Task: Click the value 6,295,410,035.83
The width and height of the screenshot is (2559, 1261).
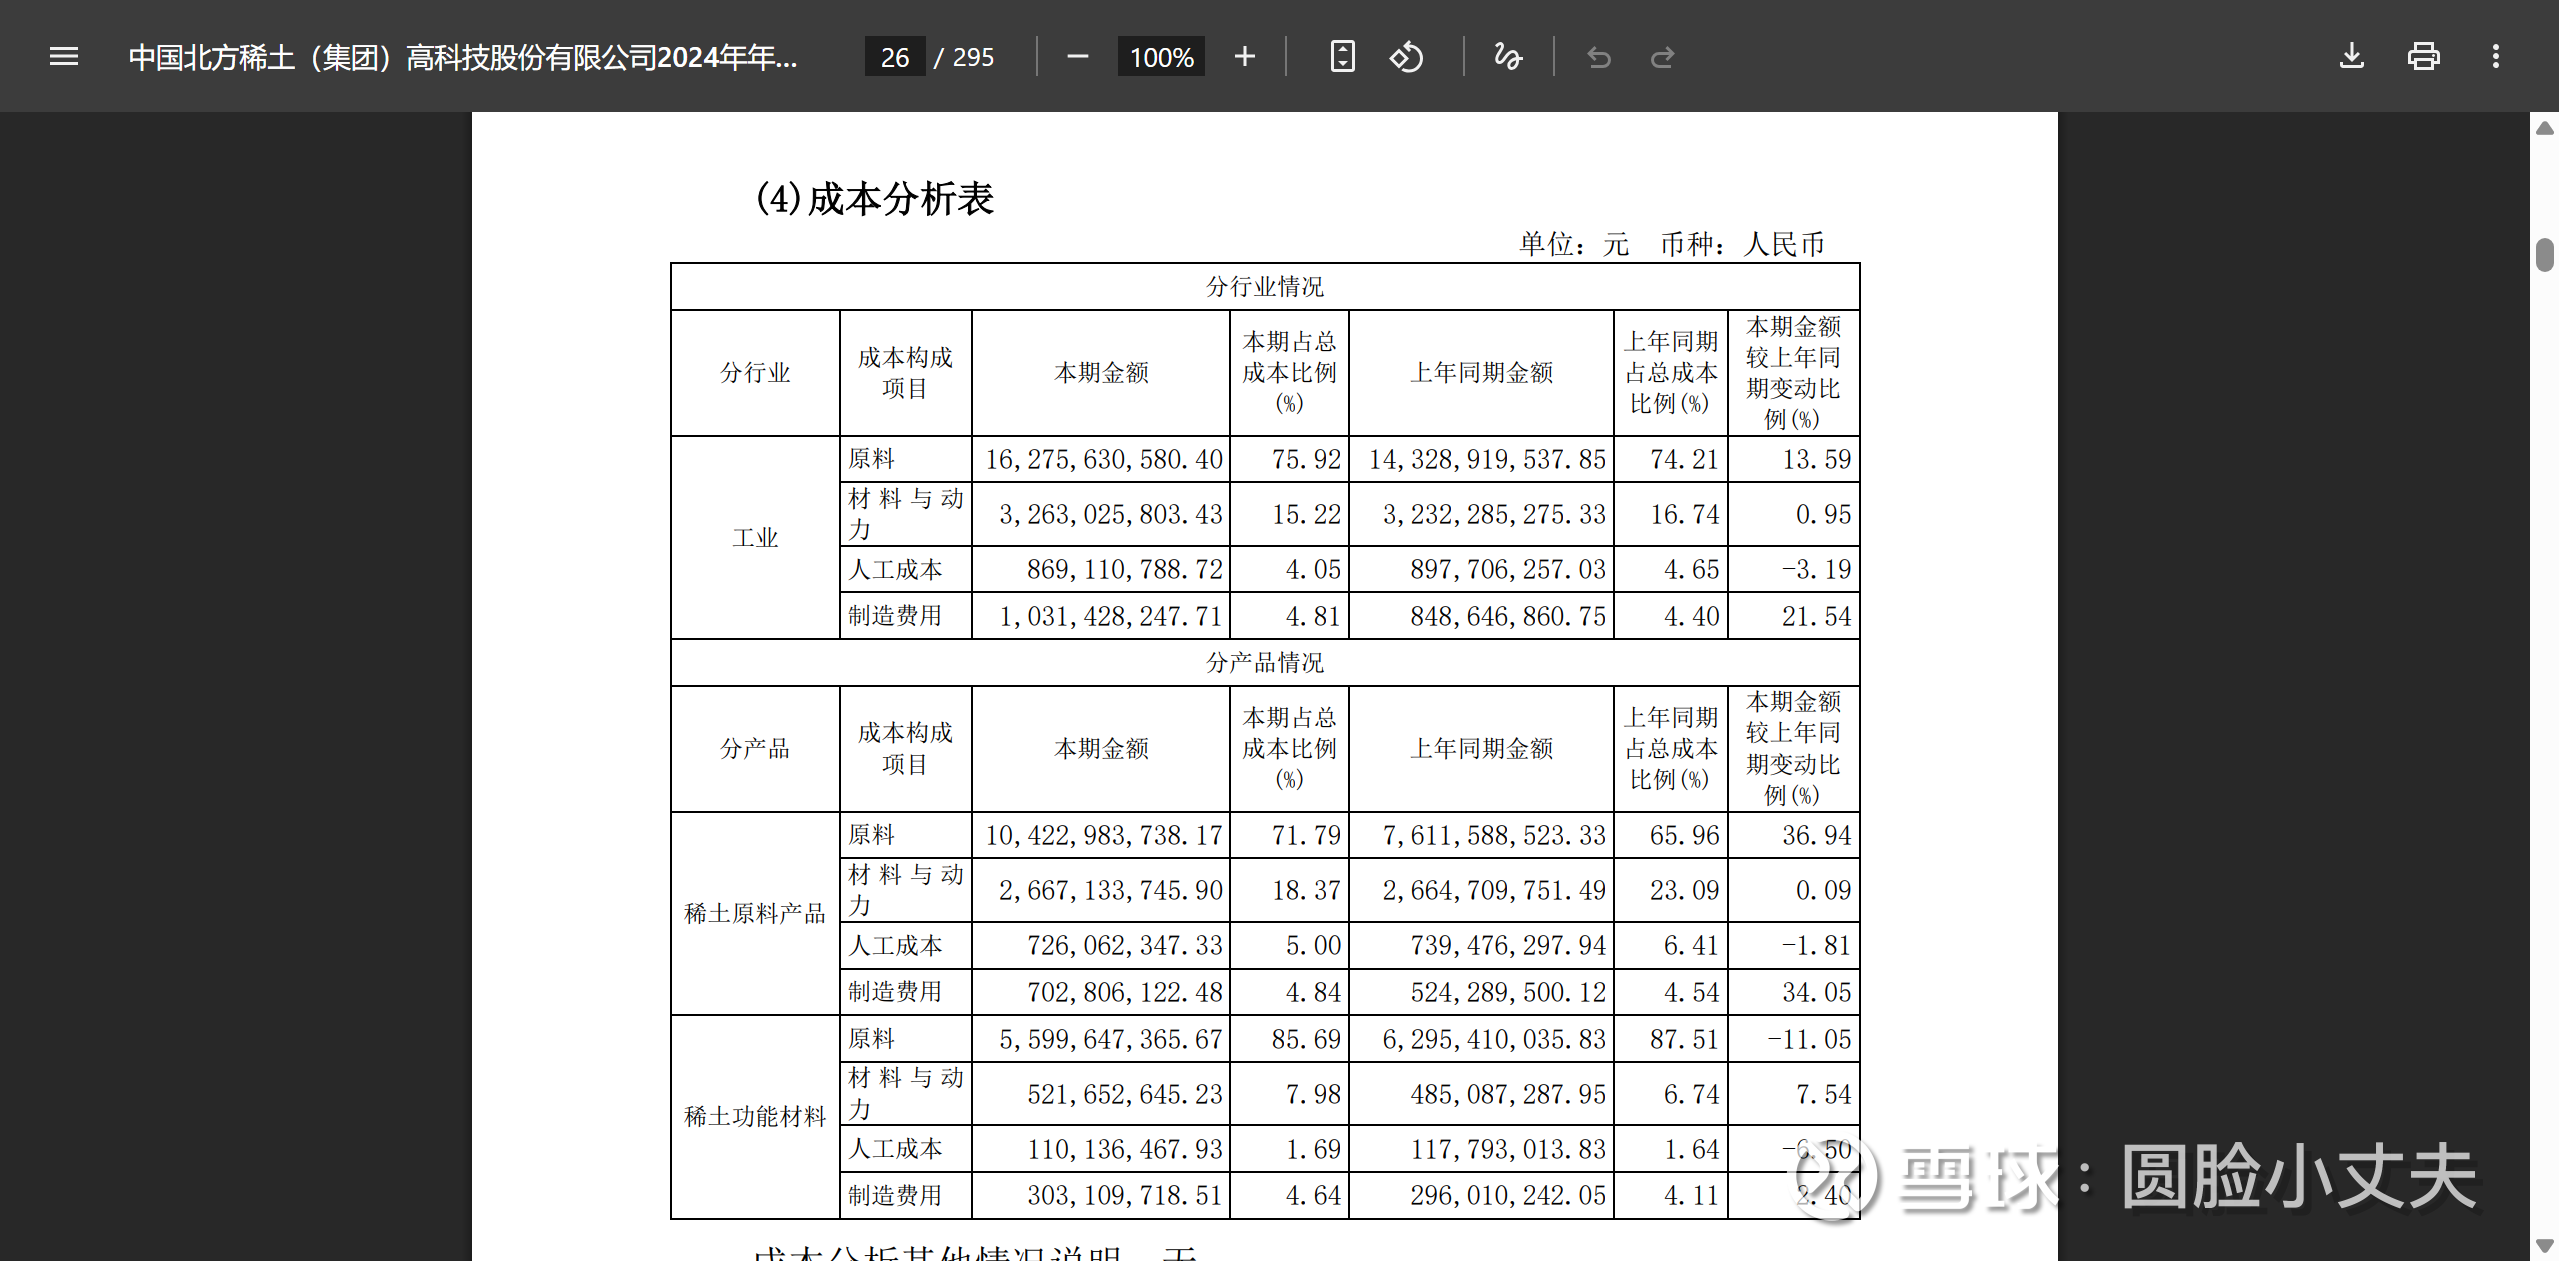Action: tap(1493, 1039)
